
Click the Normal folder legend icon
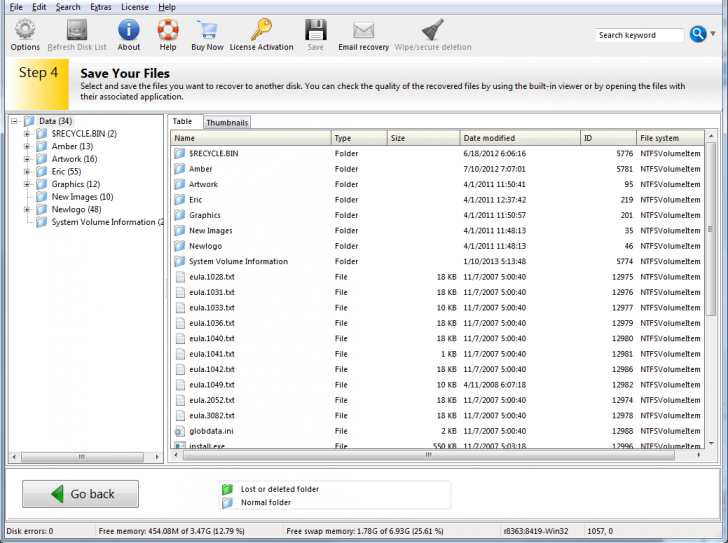pos(228,503)
